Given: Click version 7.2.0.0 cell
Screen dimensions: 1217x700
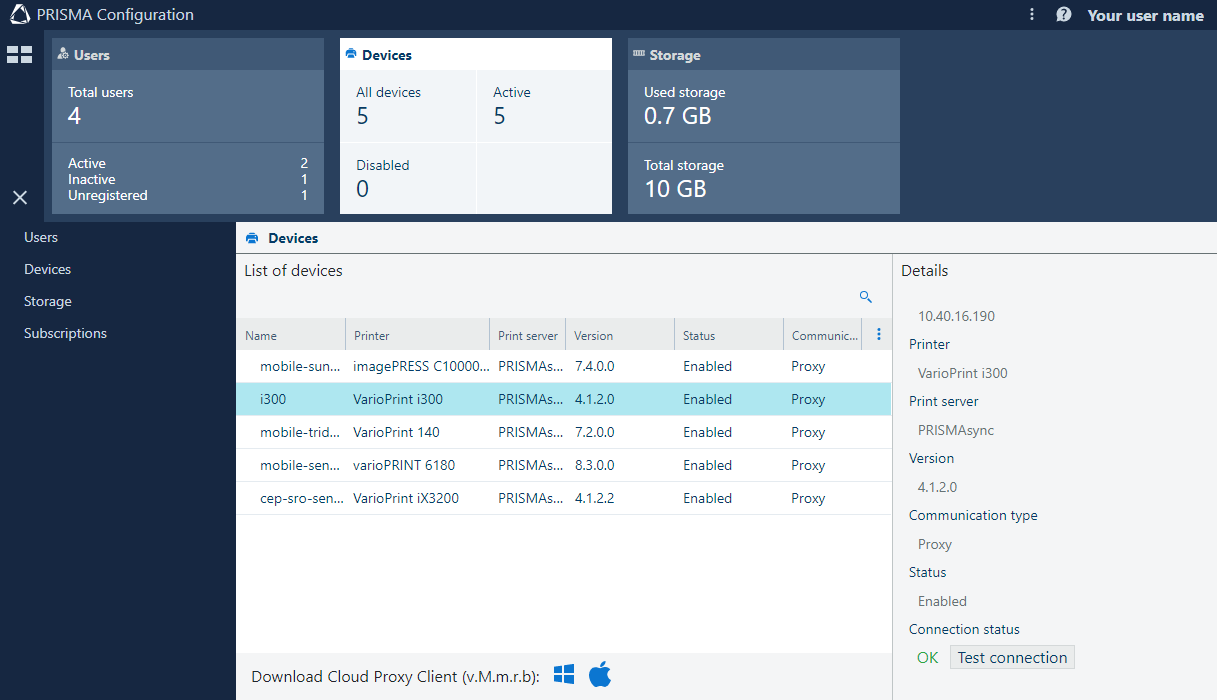Looking at the screenshot, I should coord(595,432).
